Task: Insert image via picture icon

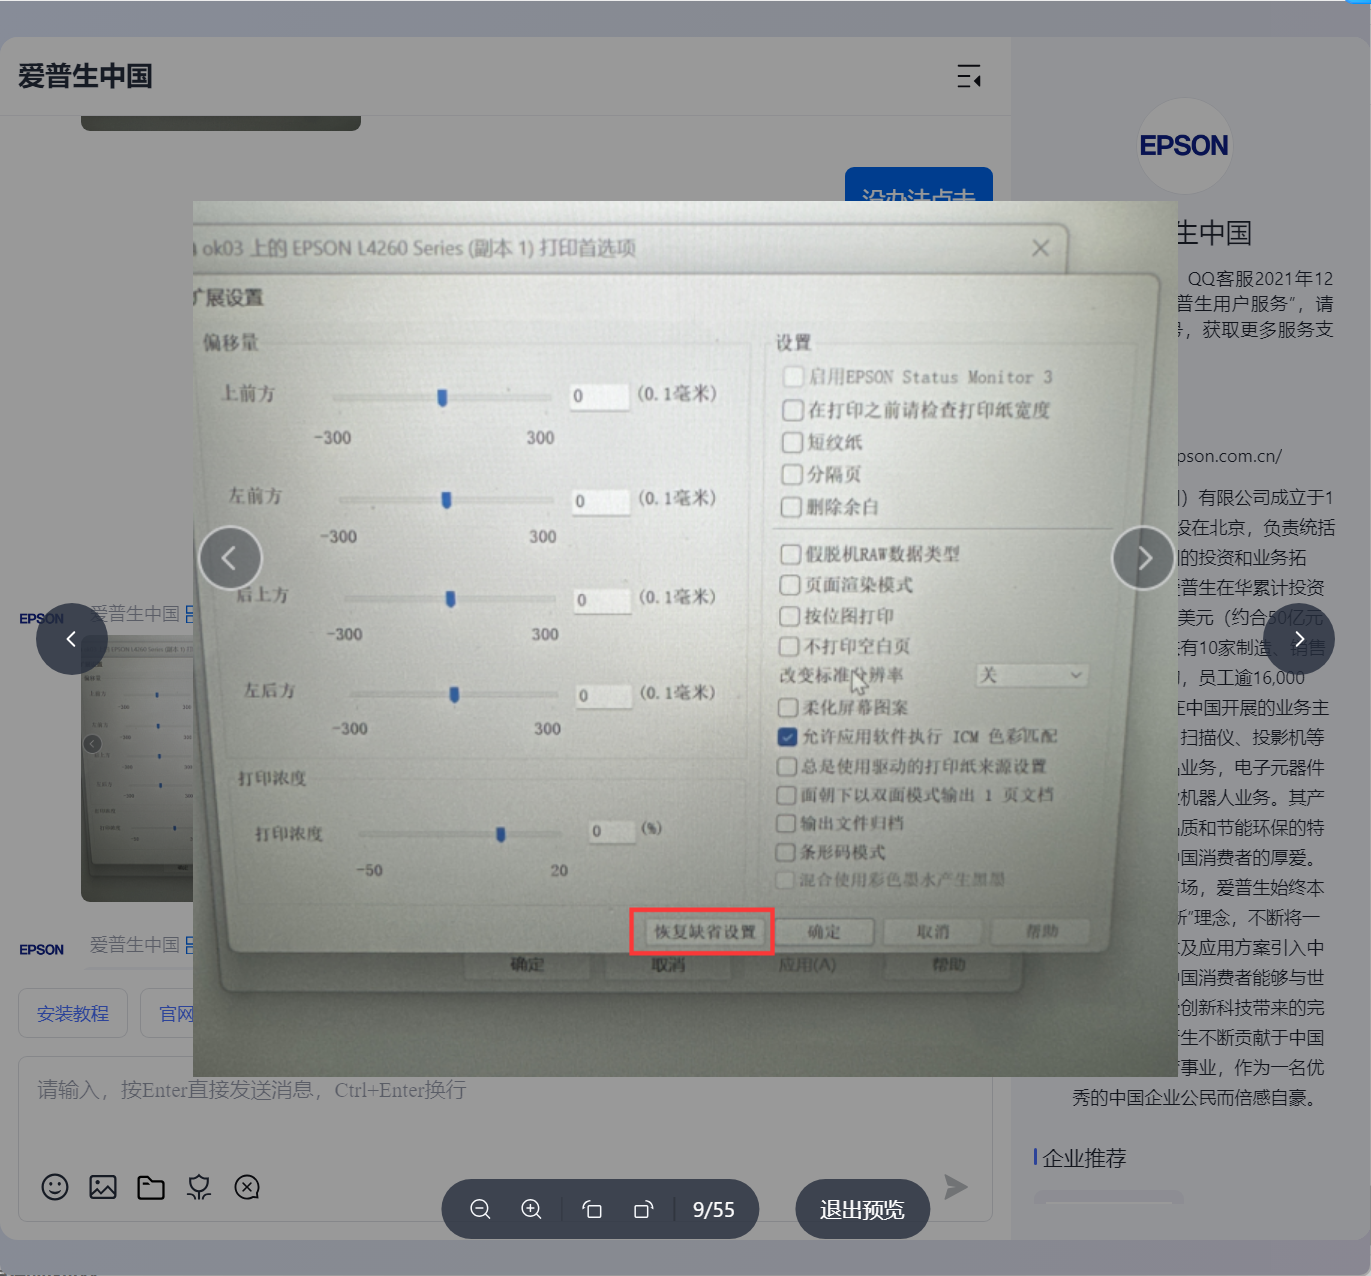Action: [103, 1187]
